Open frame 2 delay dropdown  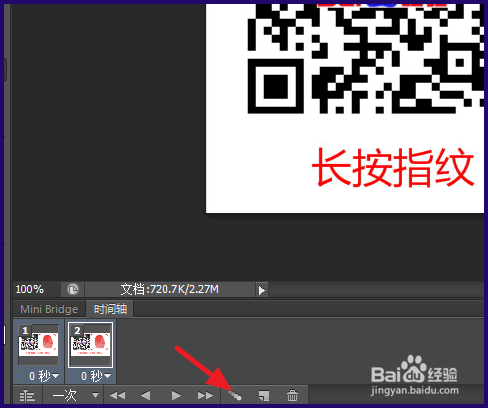(x=96, y=376)
